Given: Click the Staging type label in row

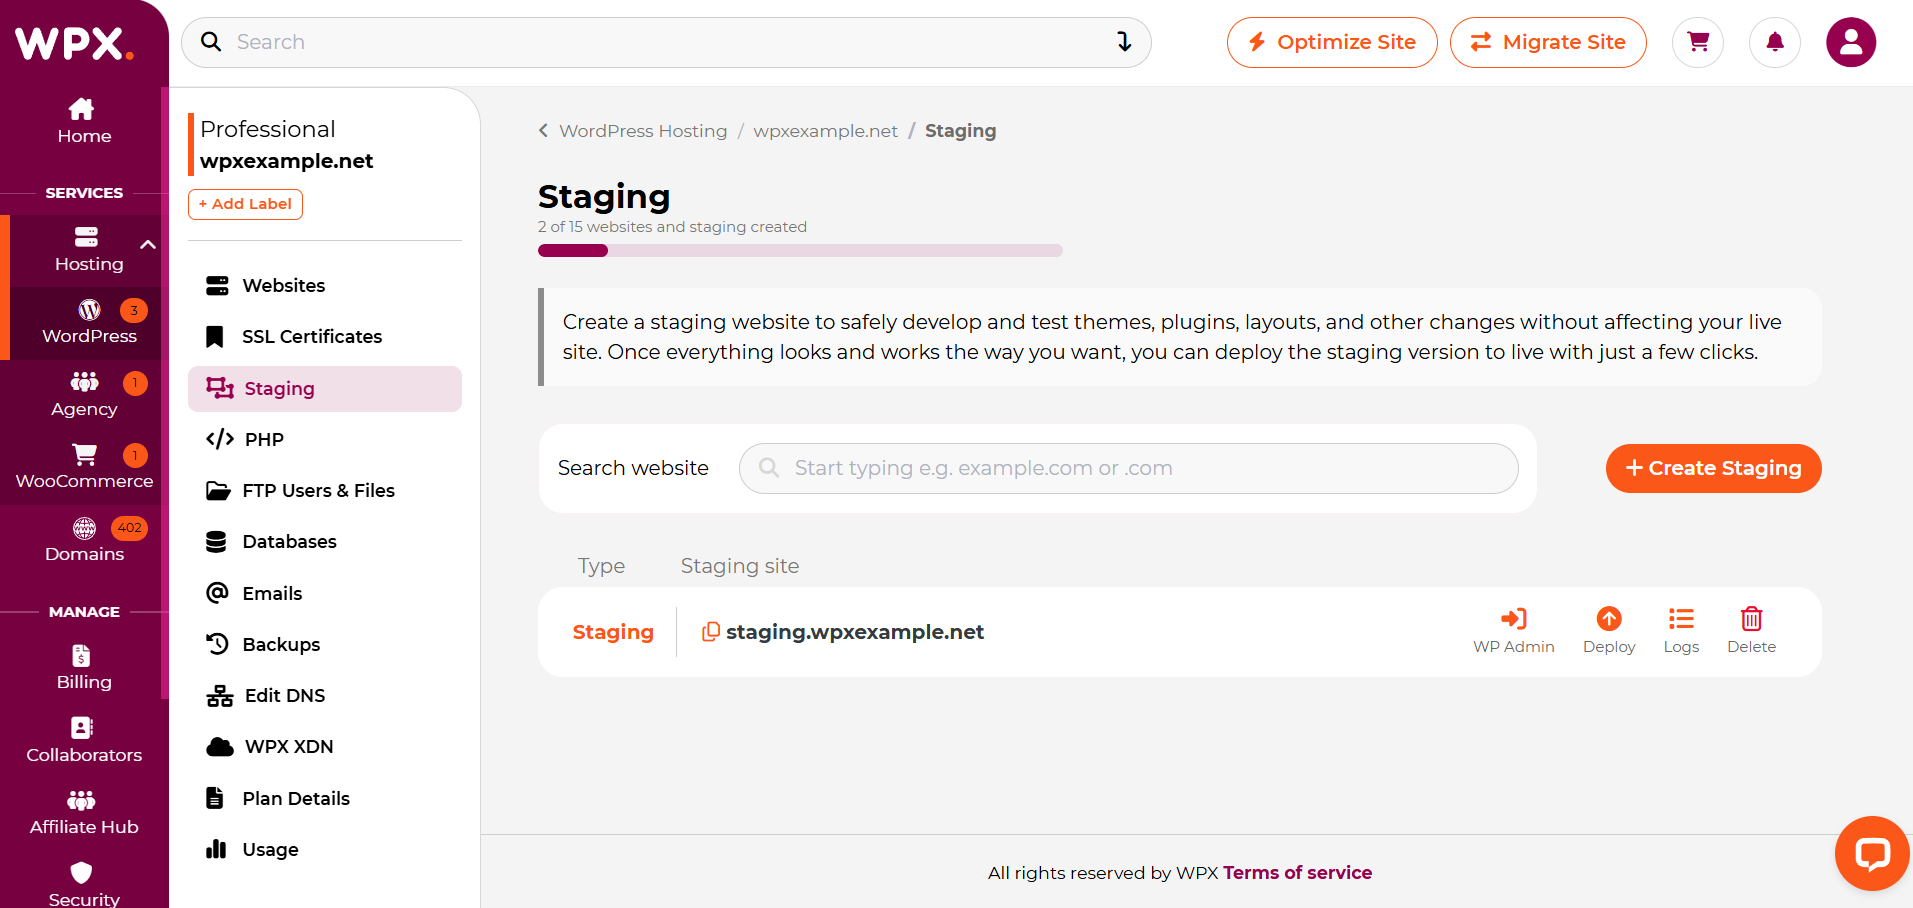Looking at the screenshot, I should [x=613, y=632].
